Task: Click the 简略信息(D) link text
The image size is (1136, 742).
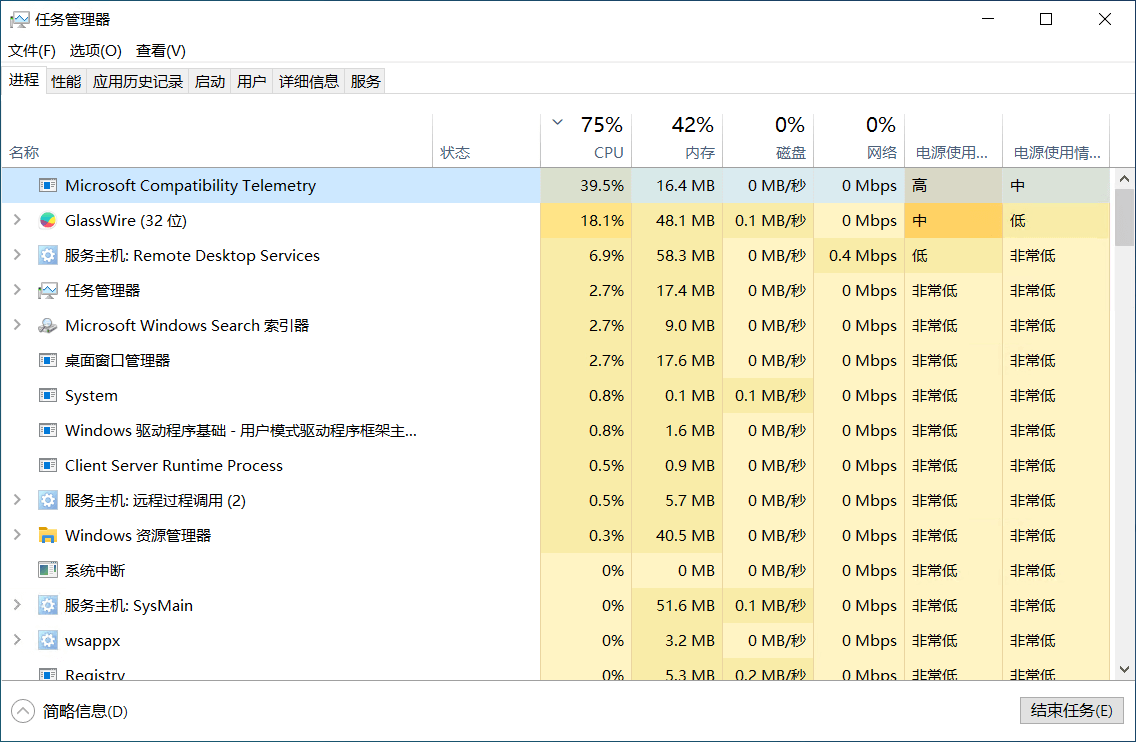Action: (x=85, y=712)
